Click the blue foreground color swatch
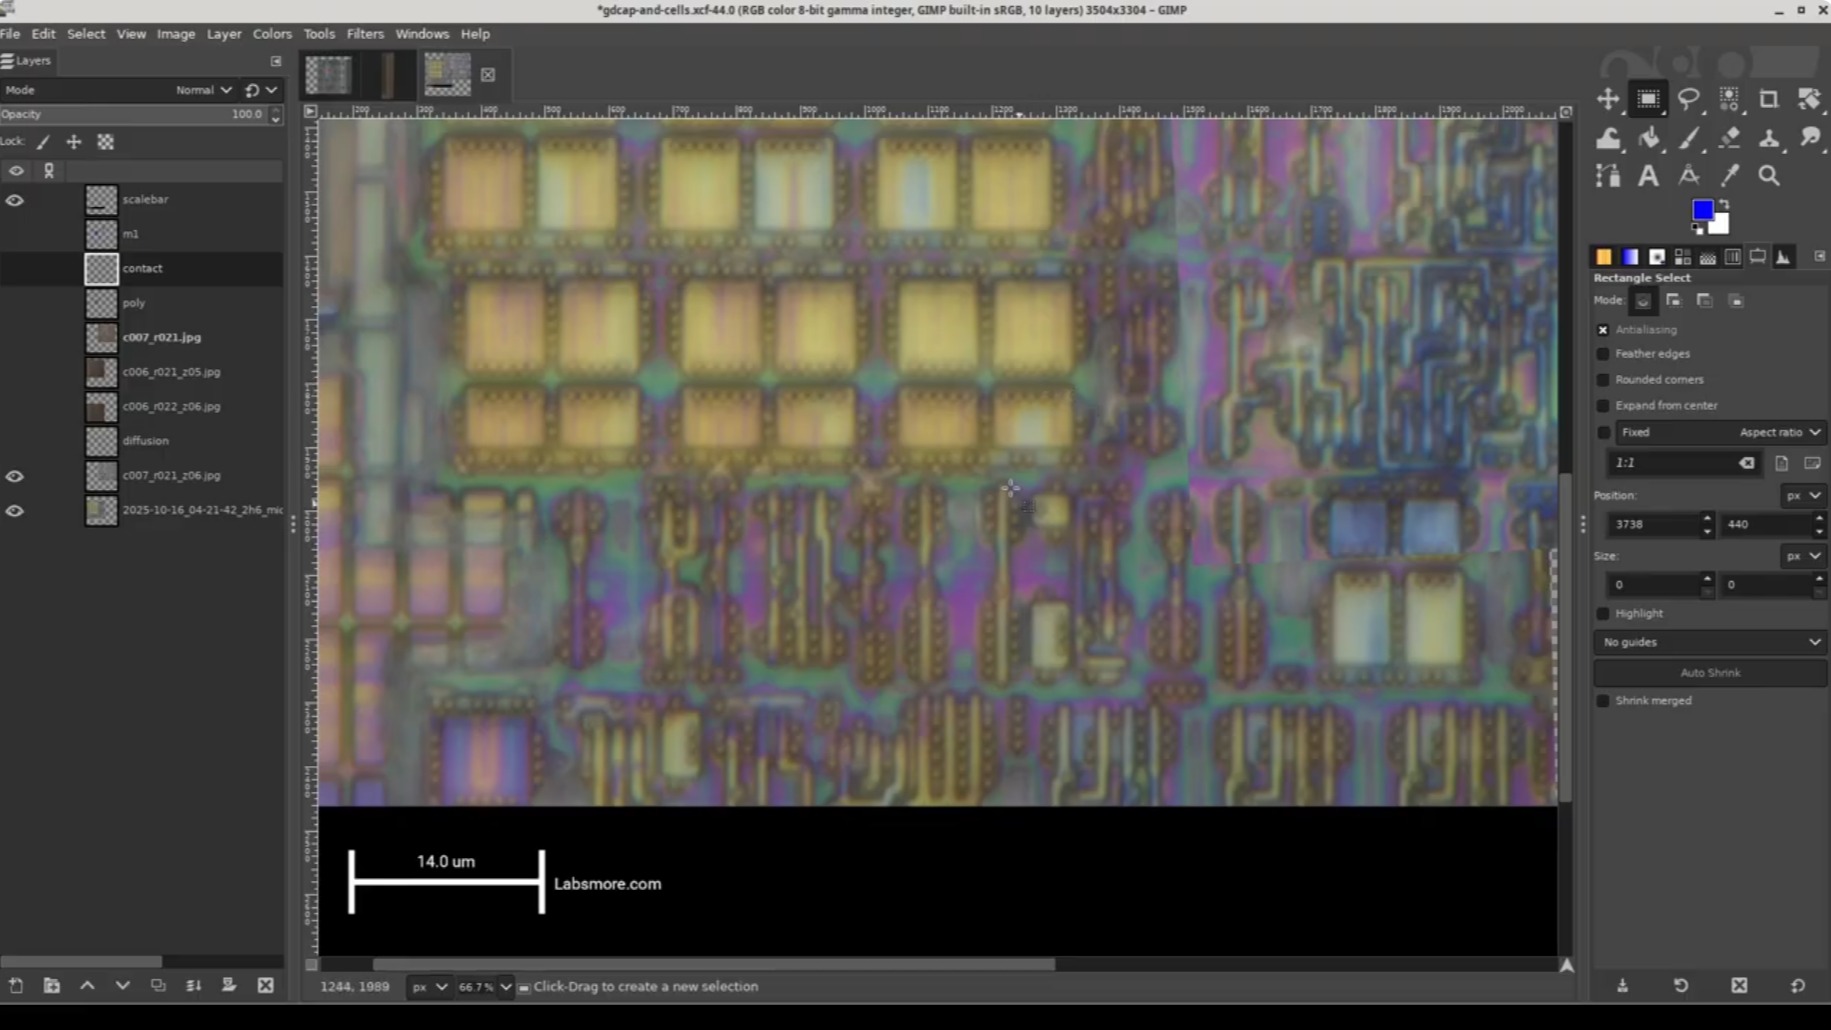 pos(1703,209)
